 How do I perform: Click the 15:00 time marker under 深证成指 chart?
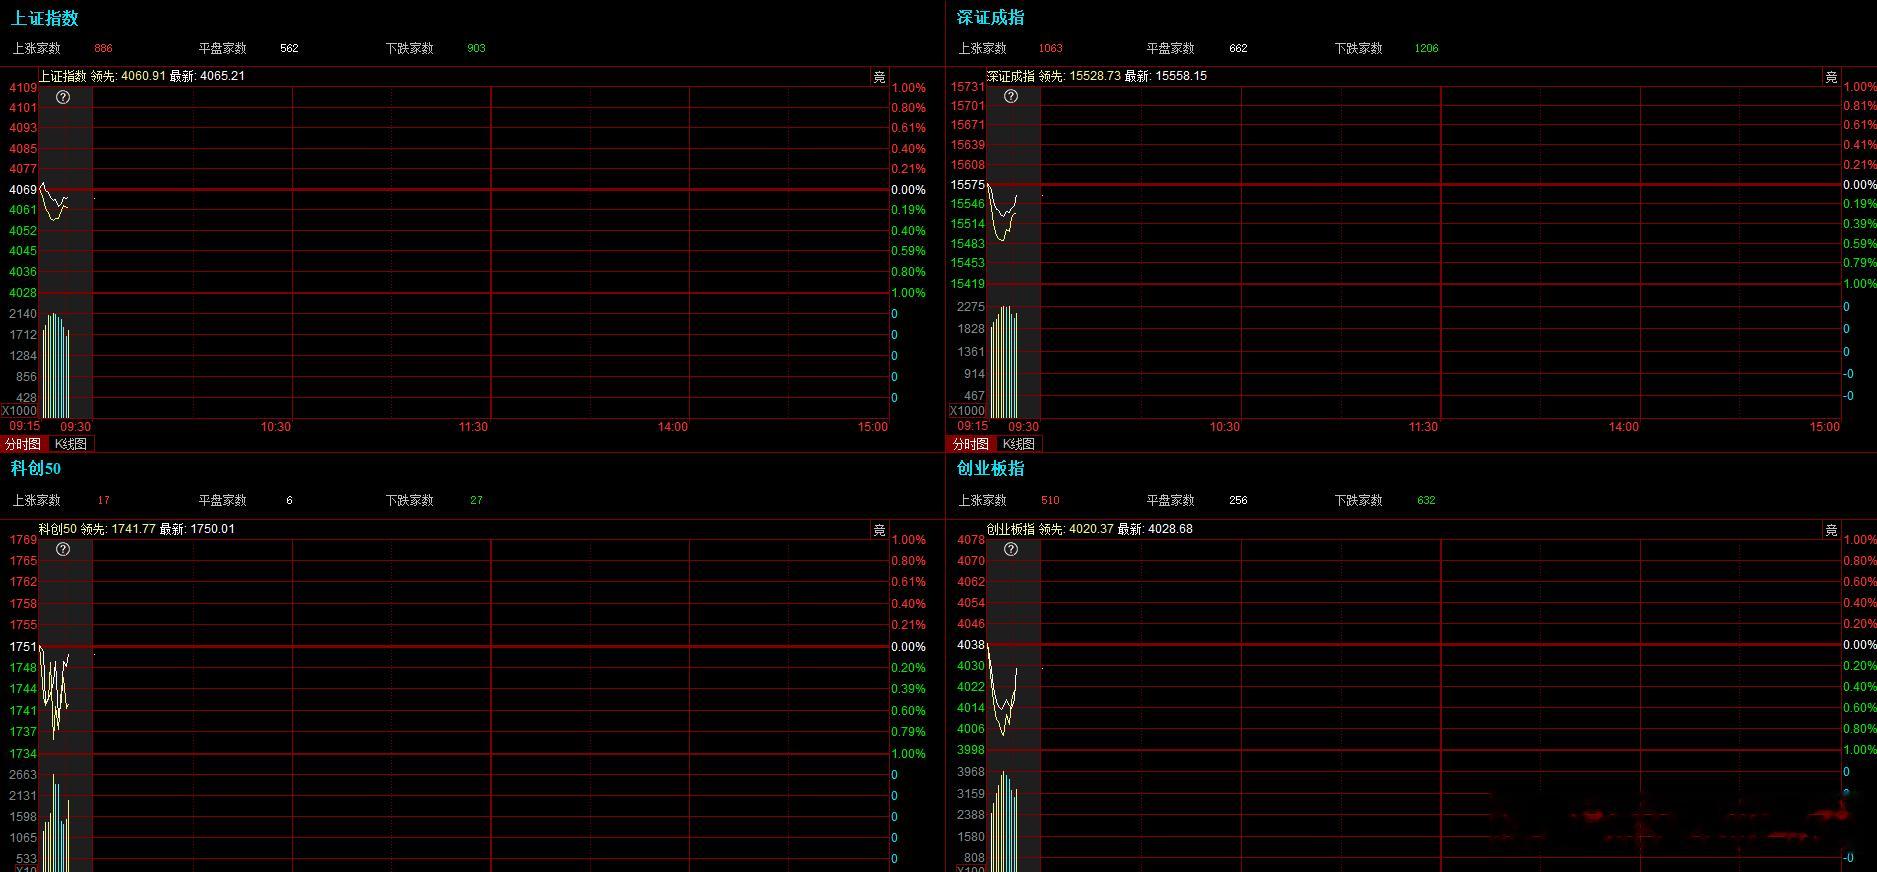tap(1825, 427)
